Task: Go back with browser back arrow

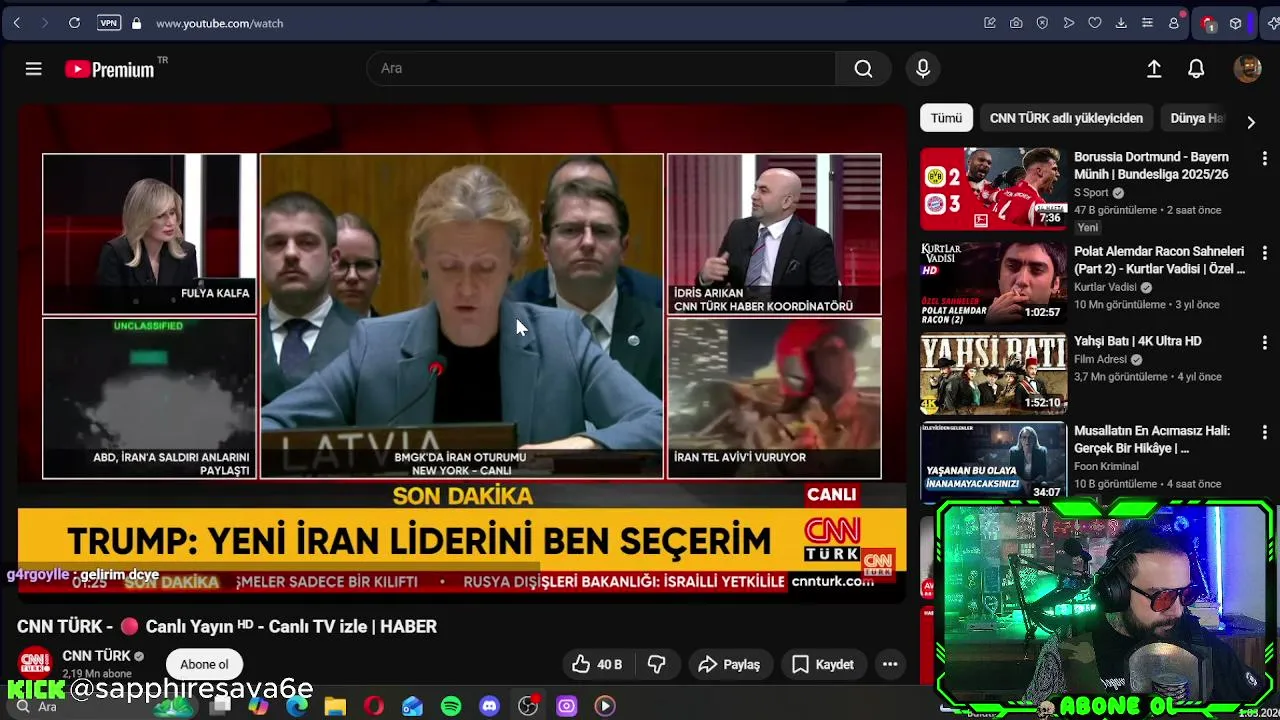Action: pos(17,23)
